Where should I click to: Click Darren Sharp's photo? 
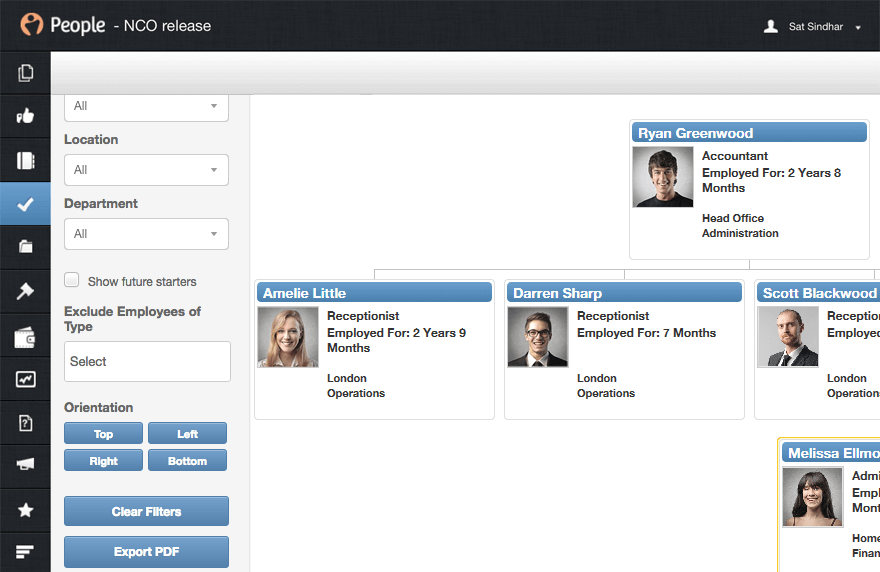tap(538, 337)
